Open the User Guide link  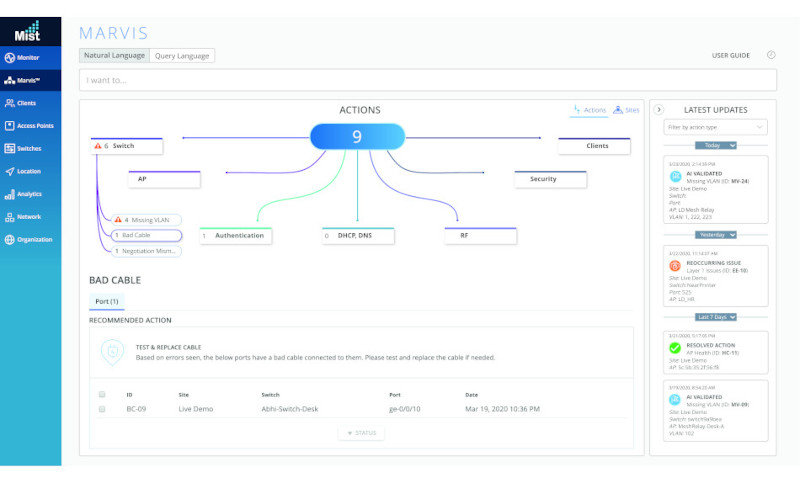[731, 56]
